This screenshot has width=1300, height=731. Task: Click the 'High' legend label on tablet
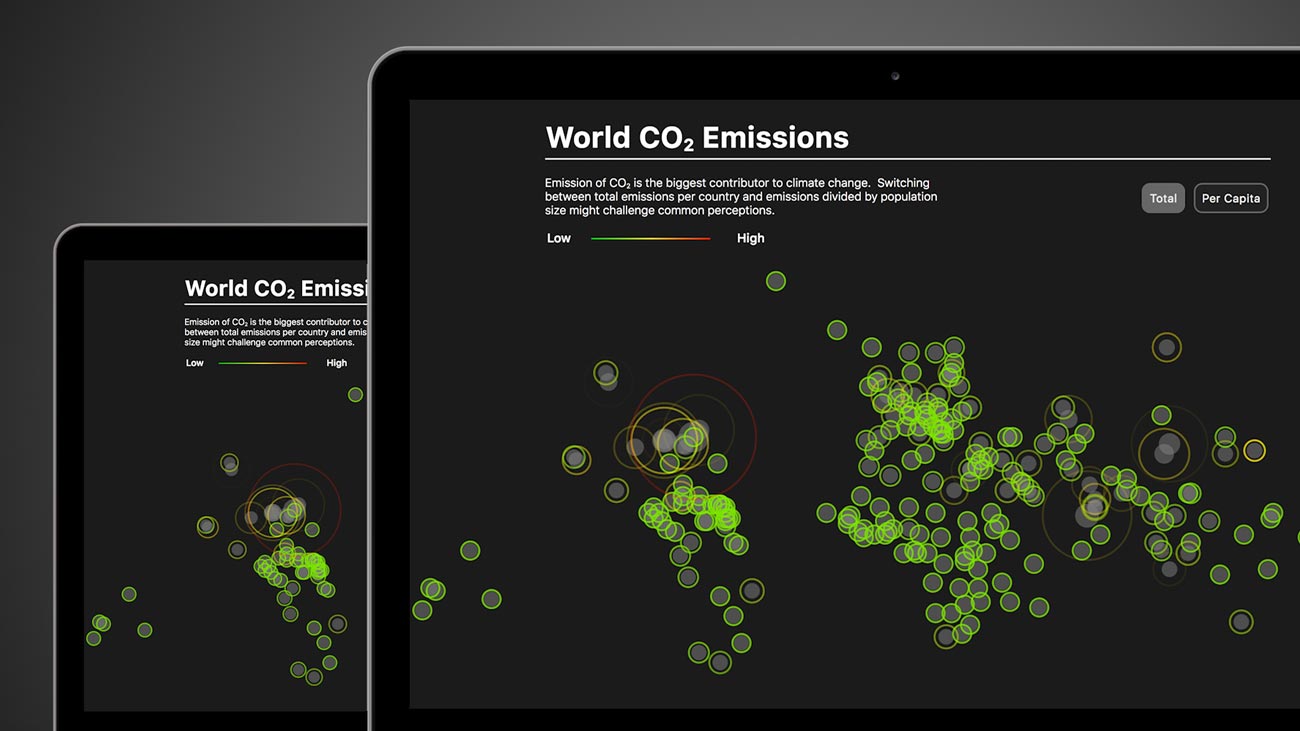coord(337,363)
